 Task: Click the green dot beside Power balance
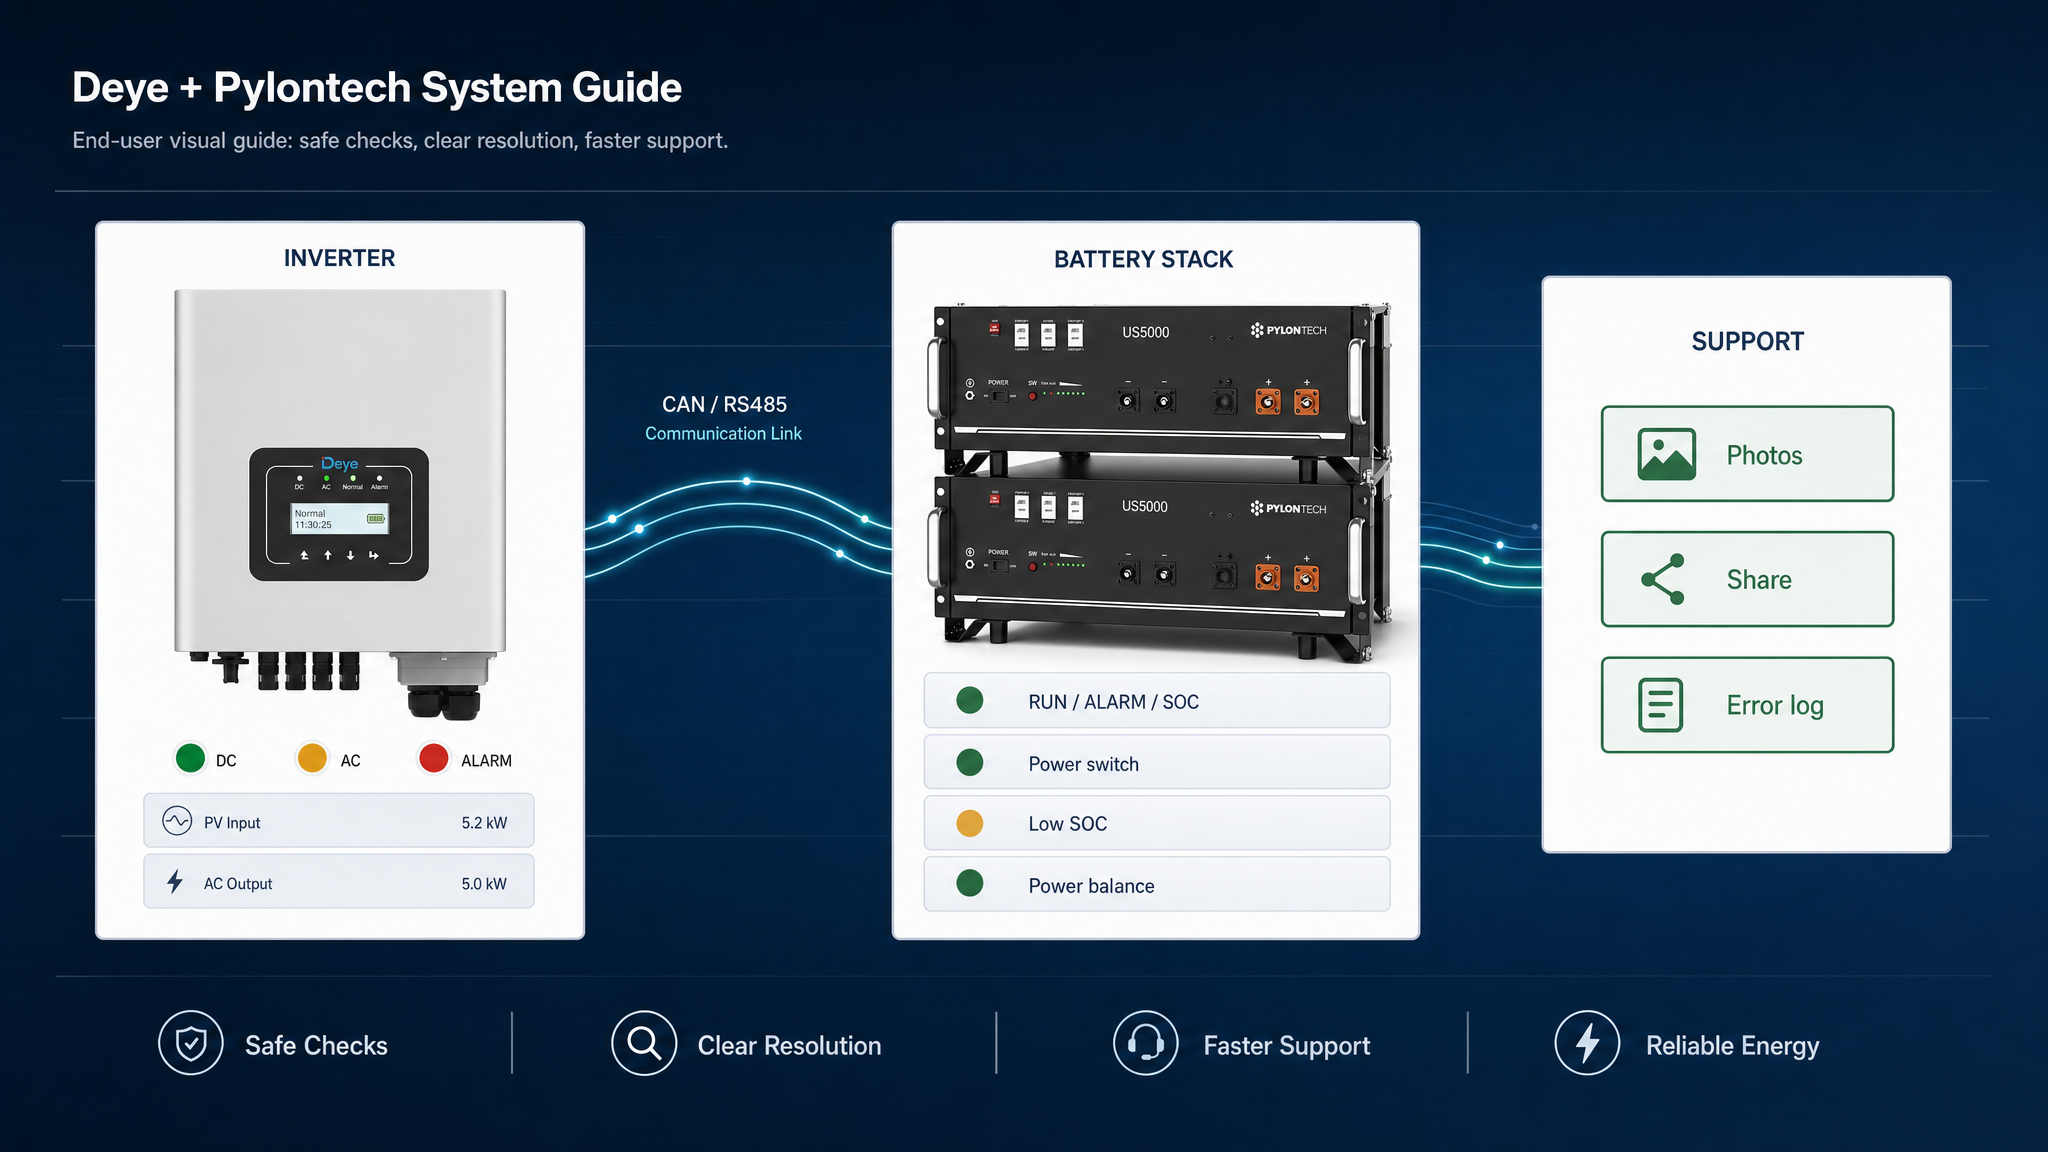(x=970, y=883)
